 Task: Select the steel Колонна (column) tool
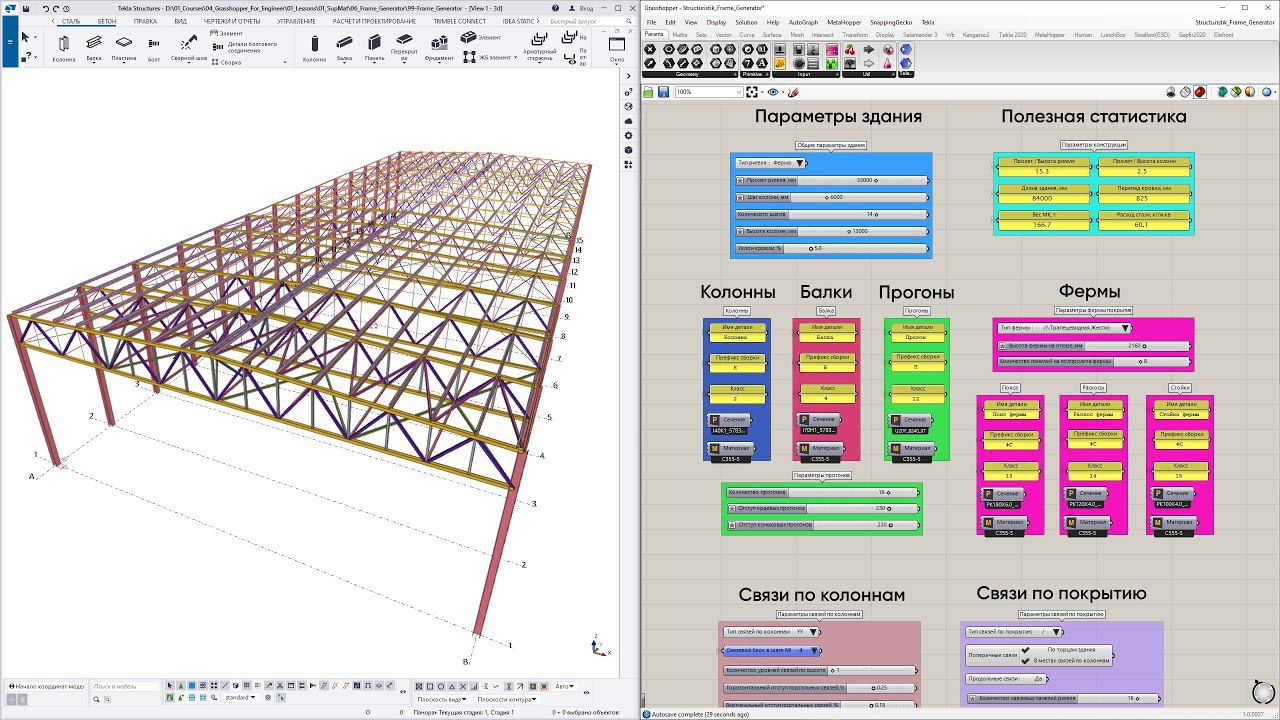click(63, 45)
